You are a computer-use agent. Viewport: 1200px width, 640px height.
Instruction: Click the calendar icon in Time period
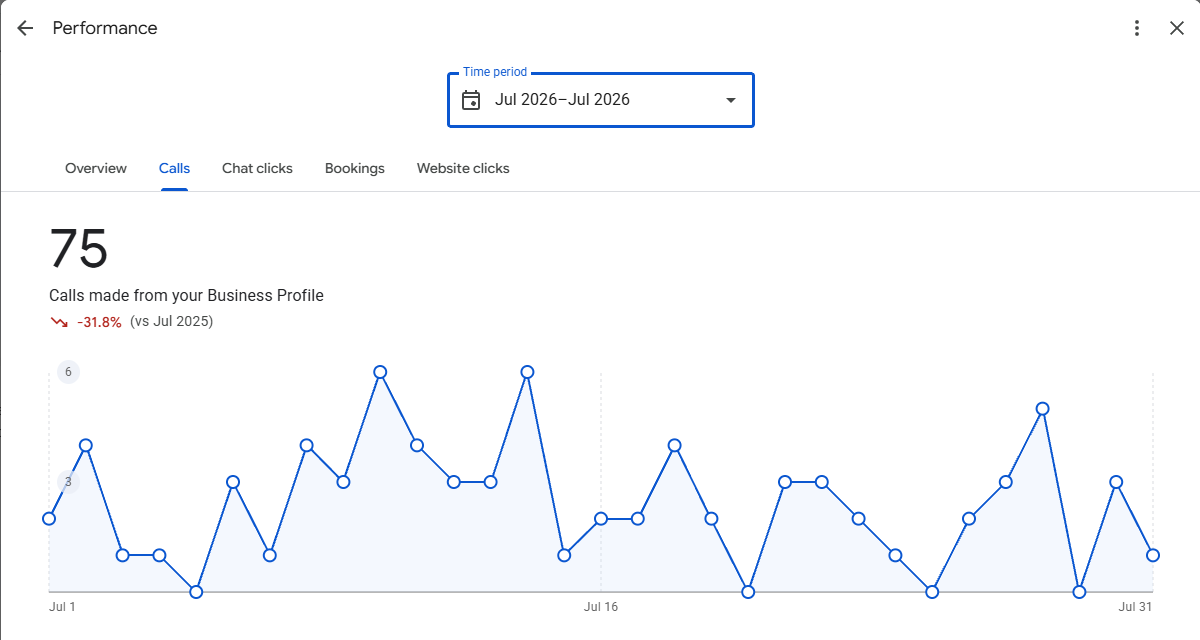click(471, 100)
